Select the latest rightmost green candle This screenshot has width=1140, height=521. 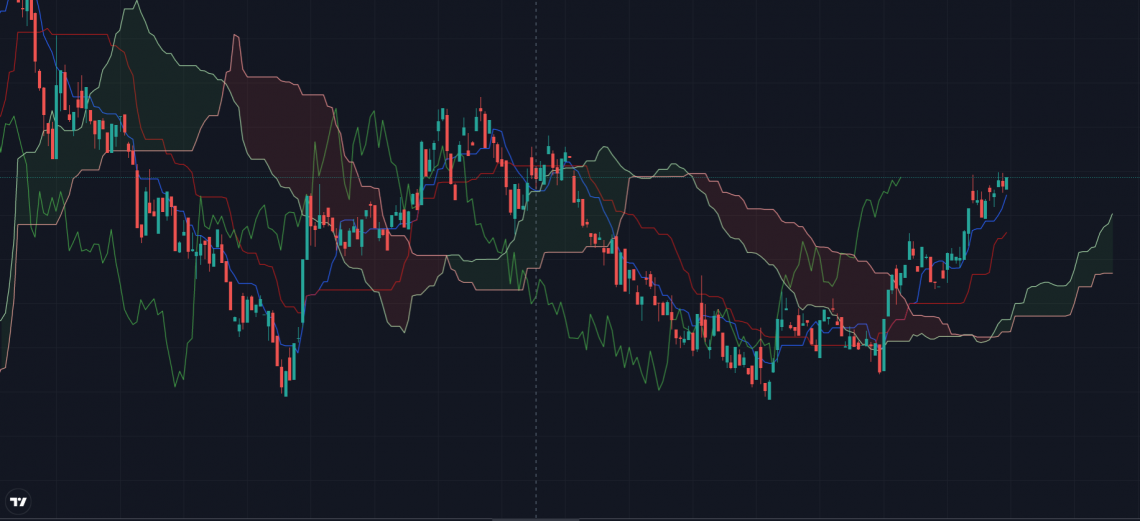point(1006,183)
